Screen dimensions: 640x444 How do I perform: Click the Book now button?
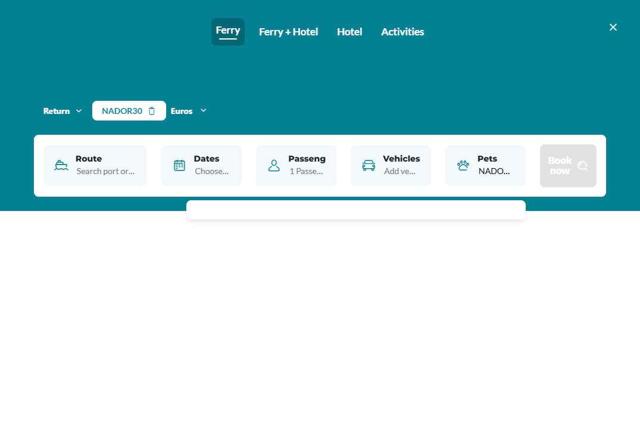click(x=568, y=166)
